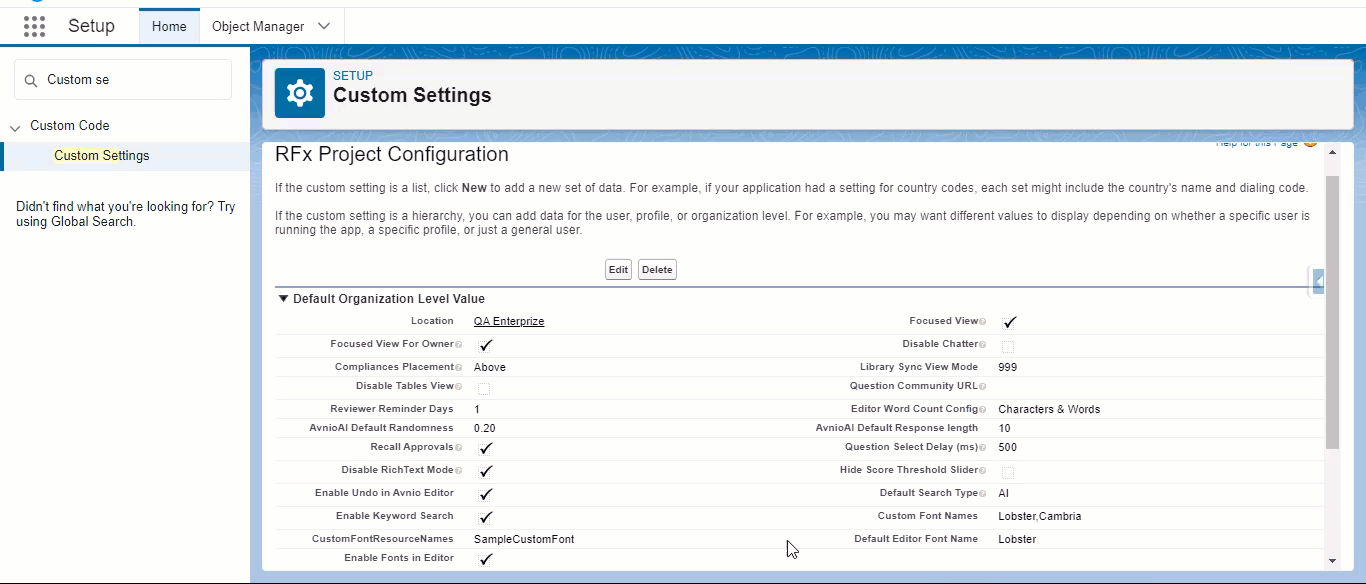
Task: Check the Disable Tables View checkbox
Action: pos(484,388)
